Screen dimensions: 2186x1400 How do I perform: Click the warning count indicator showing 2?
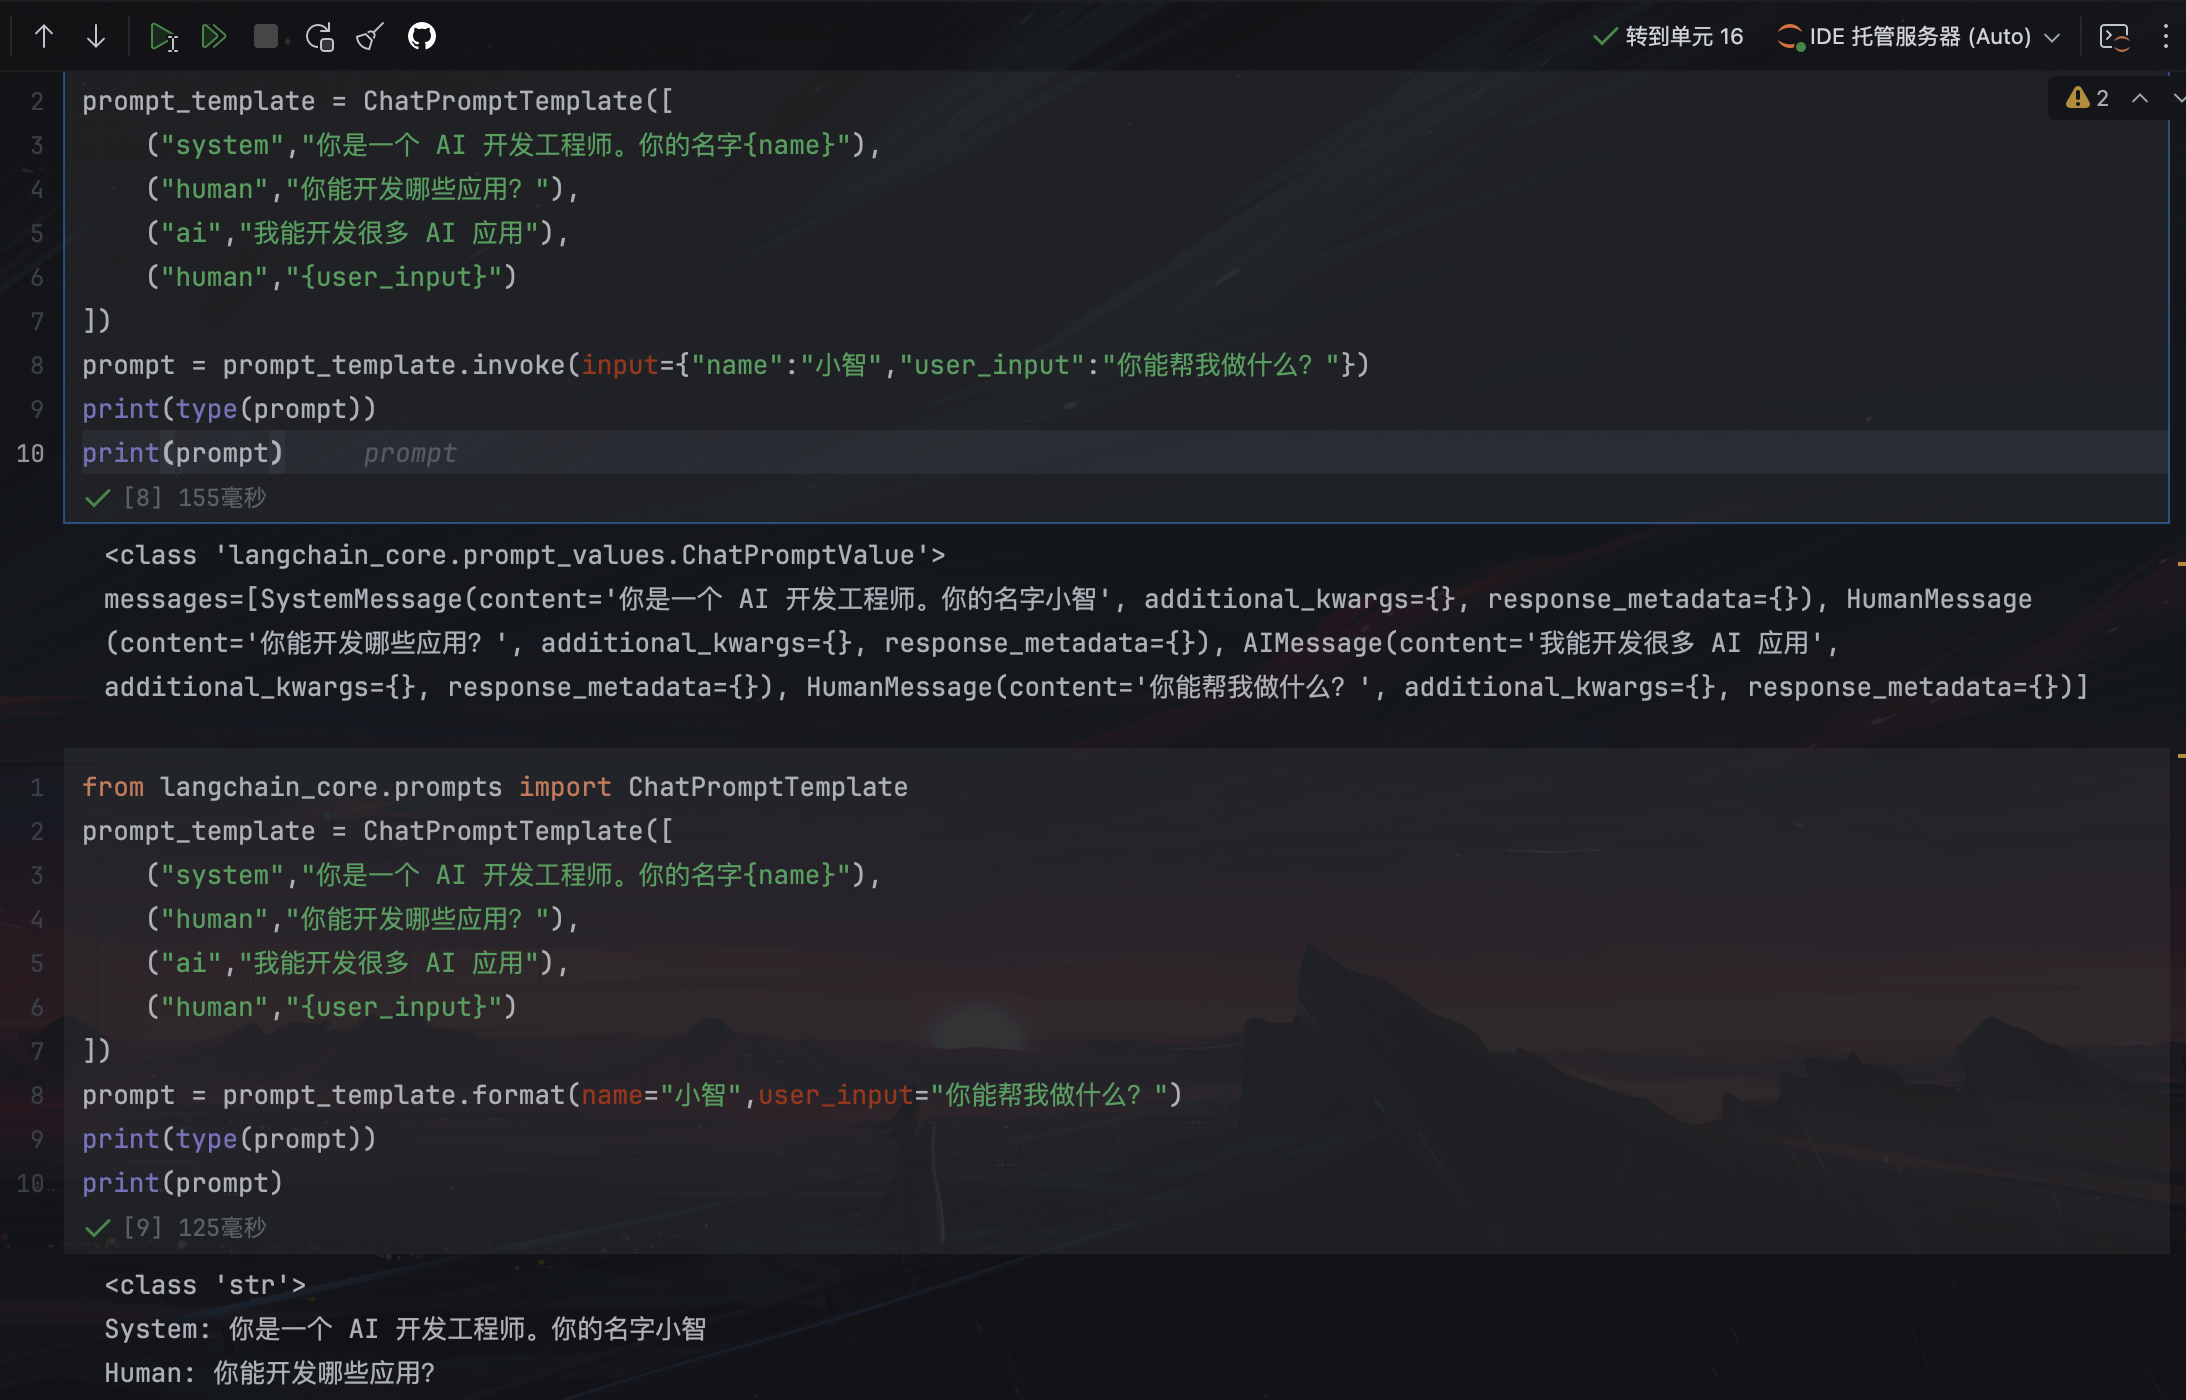click(x=2088, y=98)
